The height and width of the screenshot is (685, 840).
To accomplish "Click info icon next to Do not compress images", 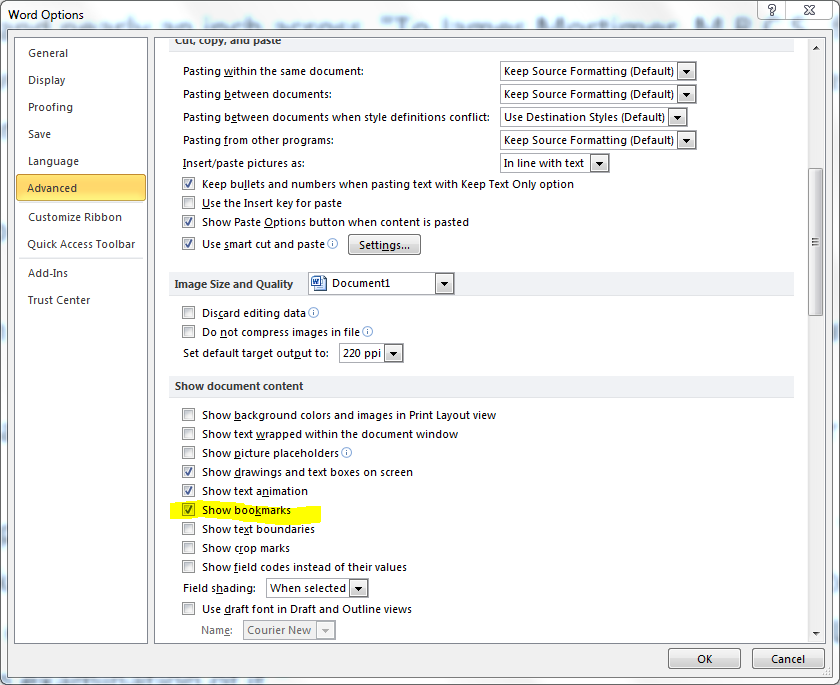I will click(368, 332).
